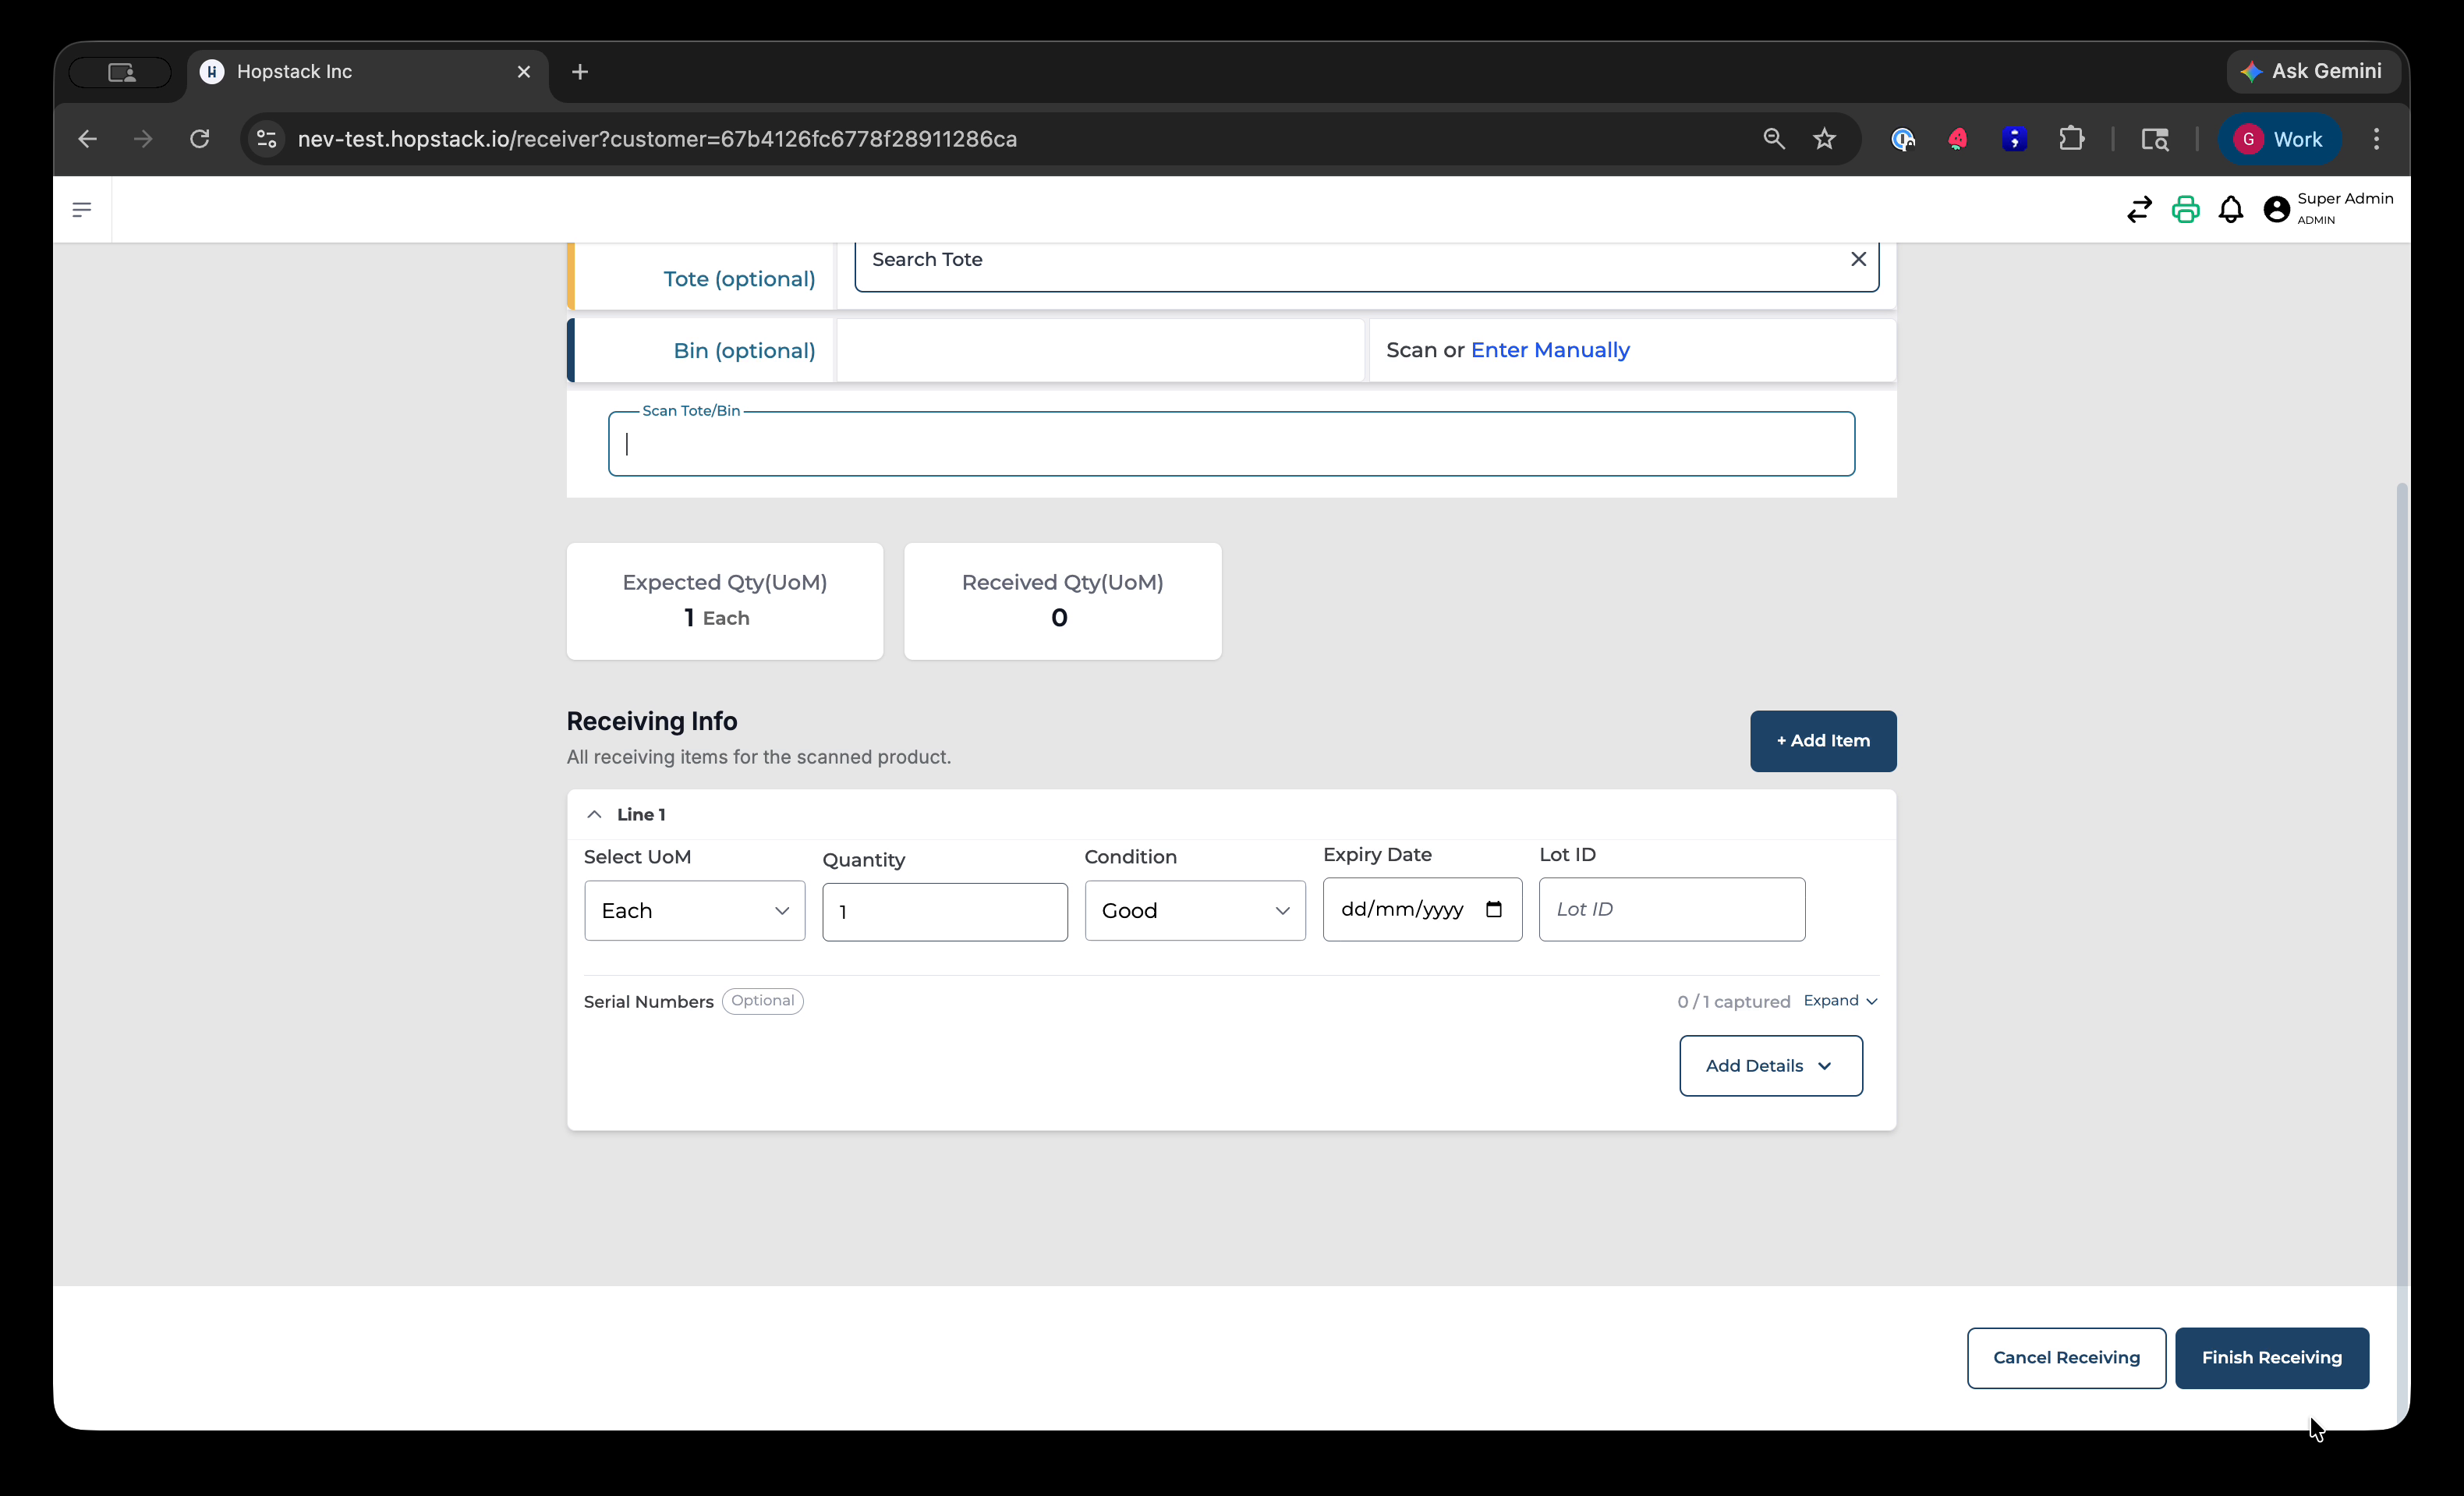Open Add Details dropdown
The height and width of the screenshot is (1496, 2464).
coord(1770,1066)
